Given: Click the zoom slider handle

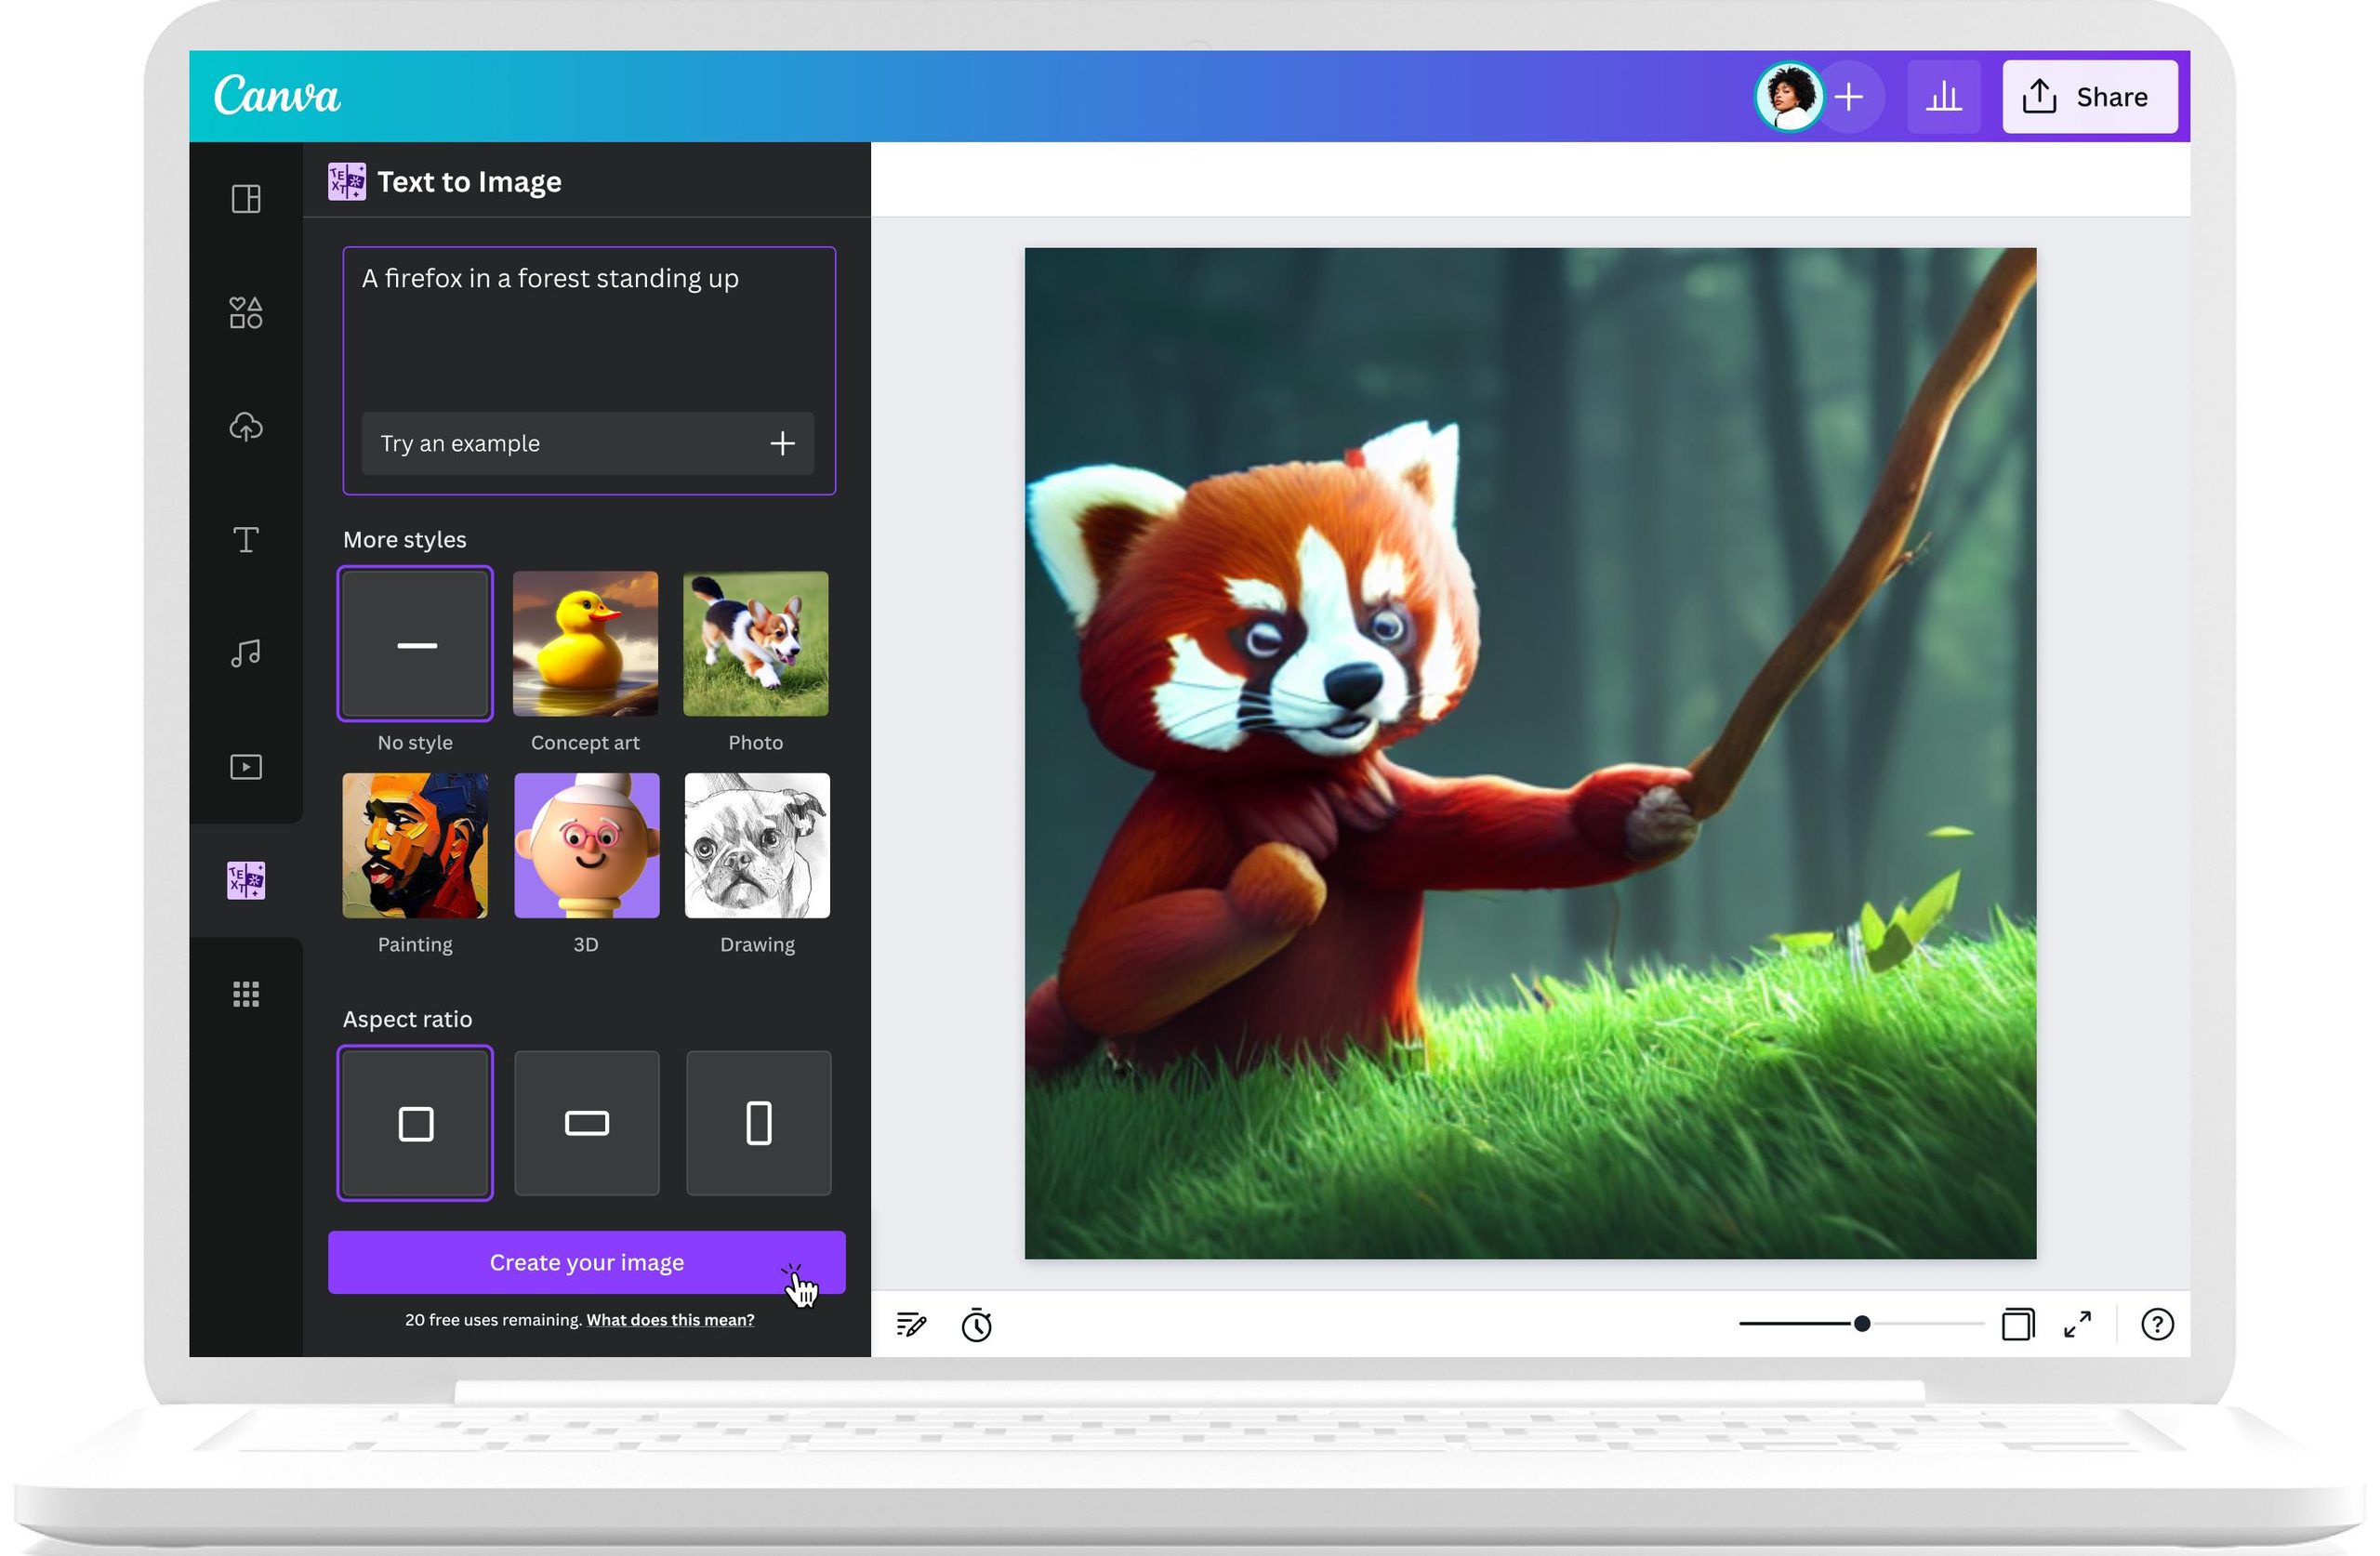Looking at the screenshot, I should pyautogui.click(x=1862, y=1324).
